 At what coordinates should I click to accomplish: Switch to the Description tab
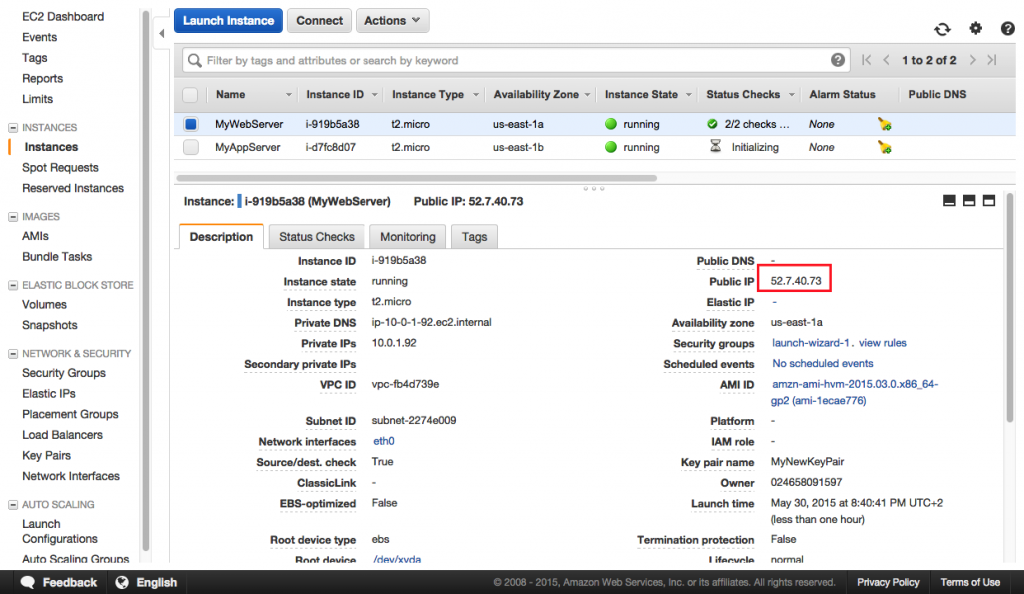pyautogui.click(x=221, y=236)
